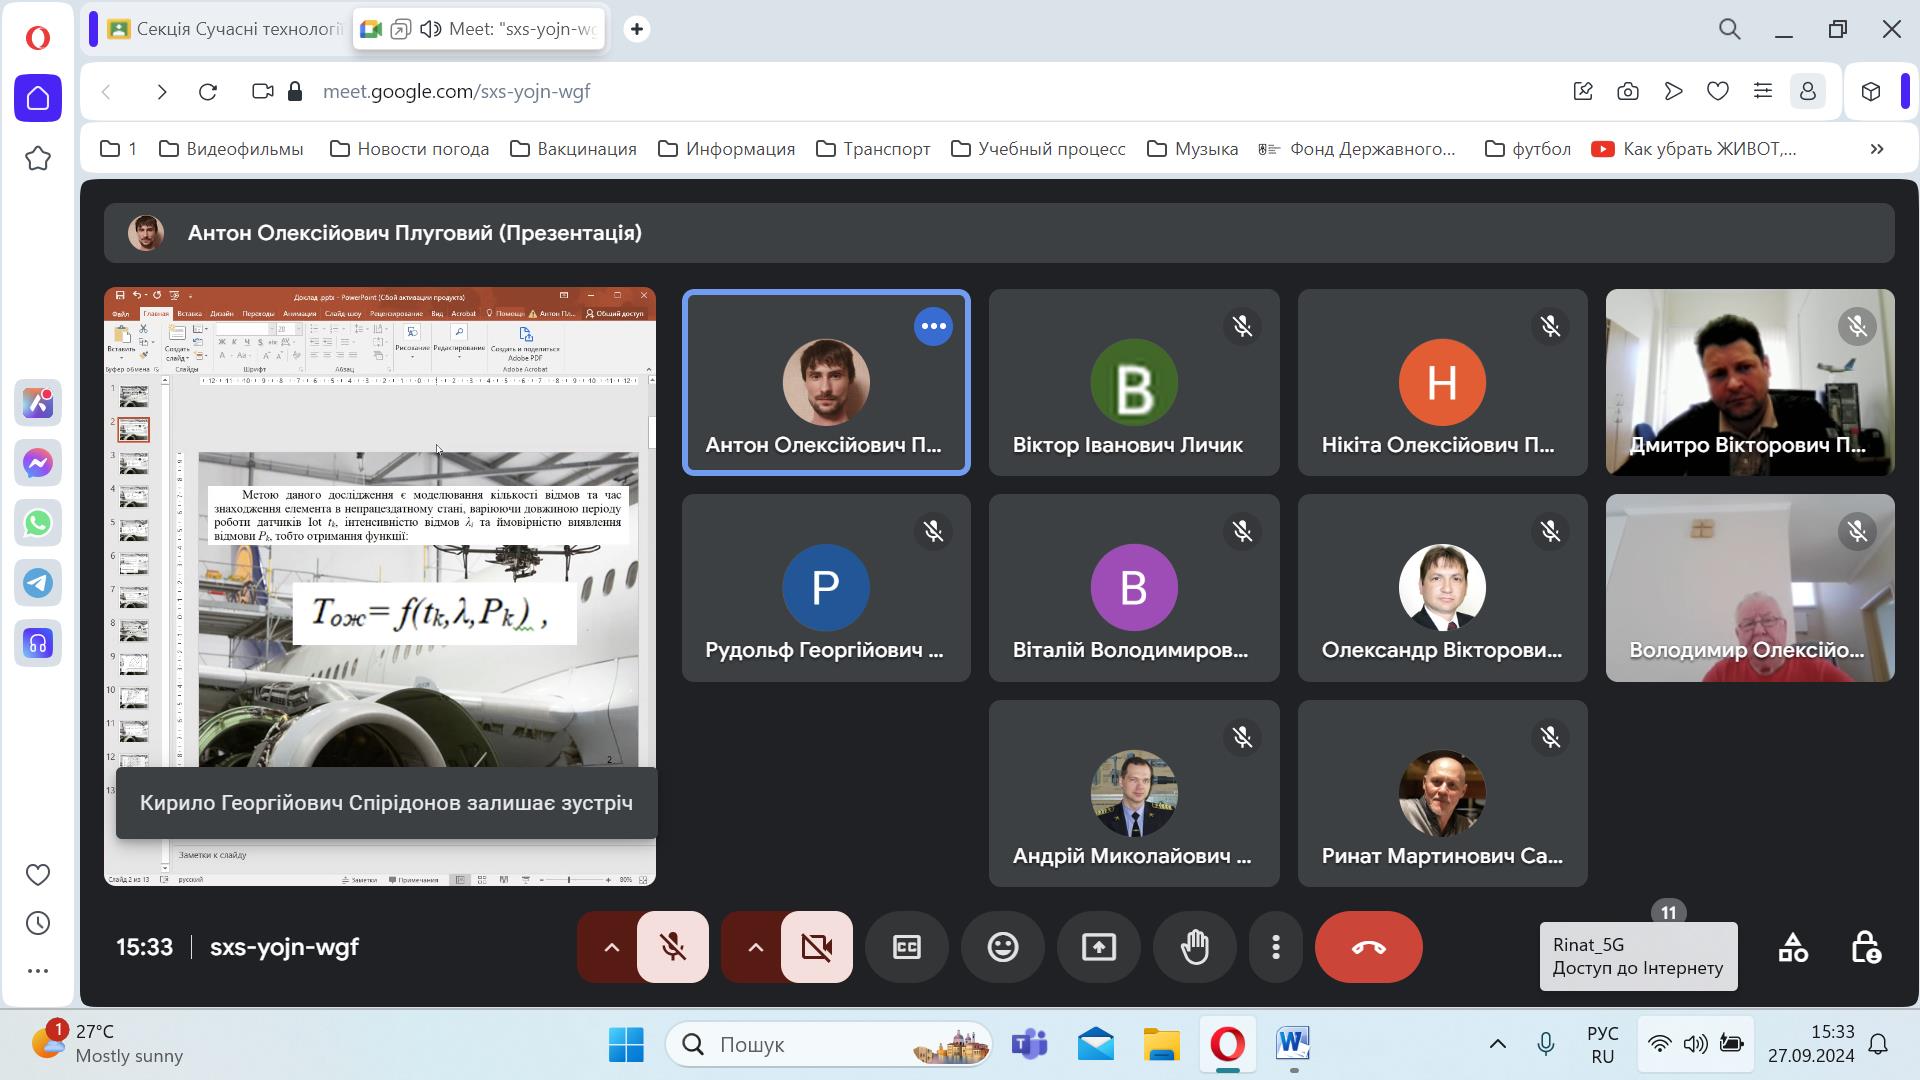This screenshot has width=1920, height=1080.
Task: Open meeting activities shapes icon
Action: pos(1792,947)
